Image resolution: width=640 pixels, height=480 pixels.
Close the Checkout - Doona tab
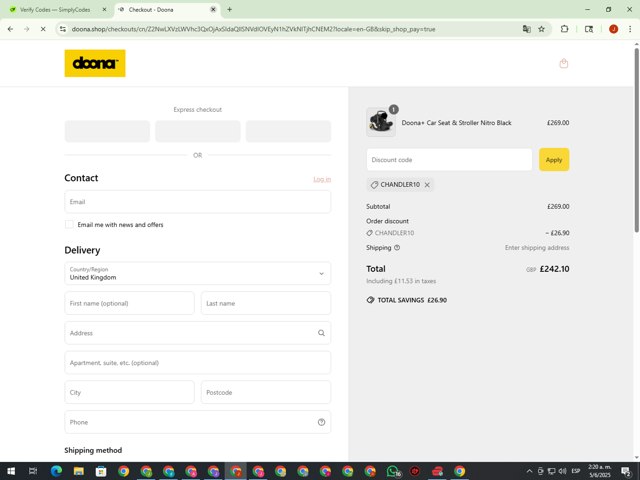[x=213, y=9]
